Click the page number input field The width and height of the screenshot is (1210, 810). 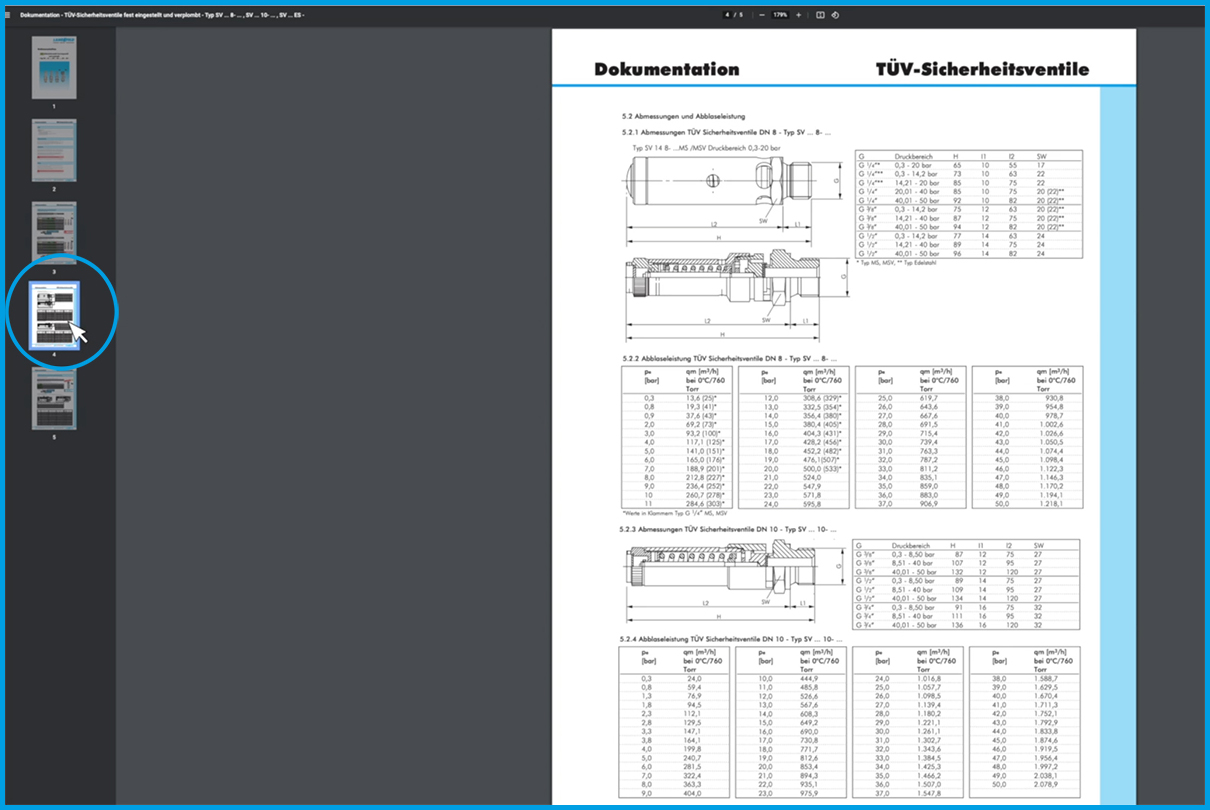click(x=728, y=15)
